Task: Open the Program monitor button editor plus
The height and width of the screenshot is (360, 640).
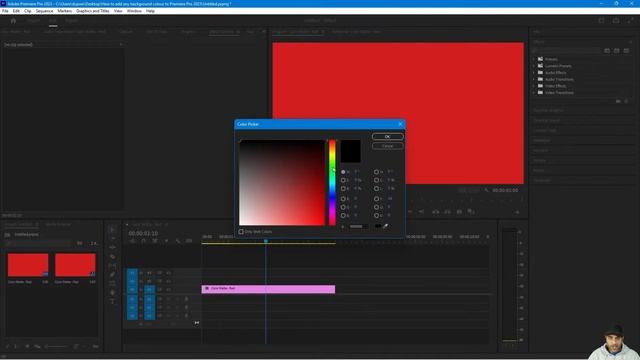Action: tap(517, 212)
